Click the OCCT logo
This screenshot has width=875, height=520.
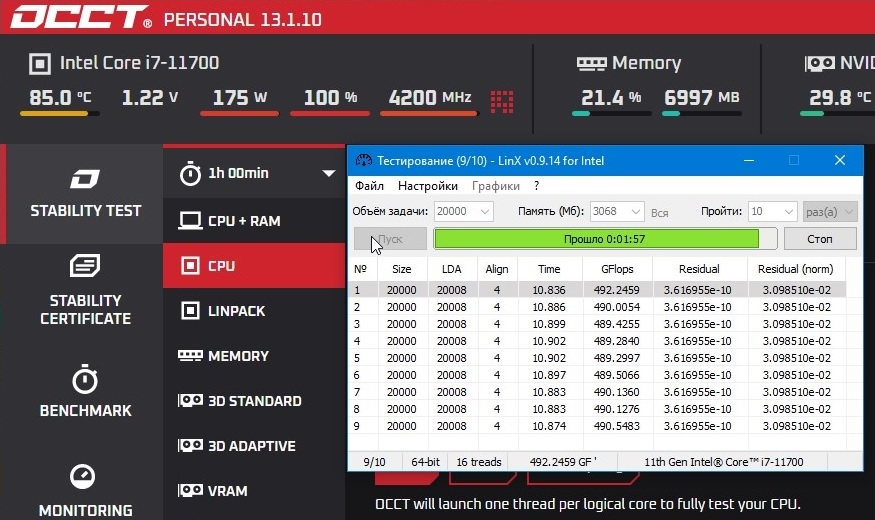click(x=81, y=17)
